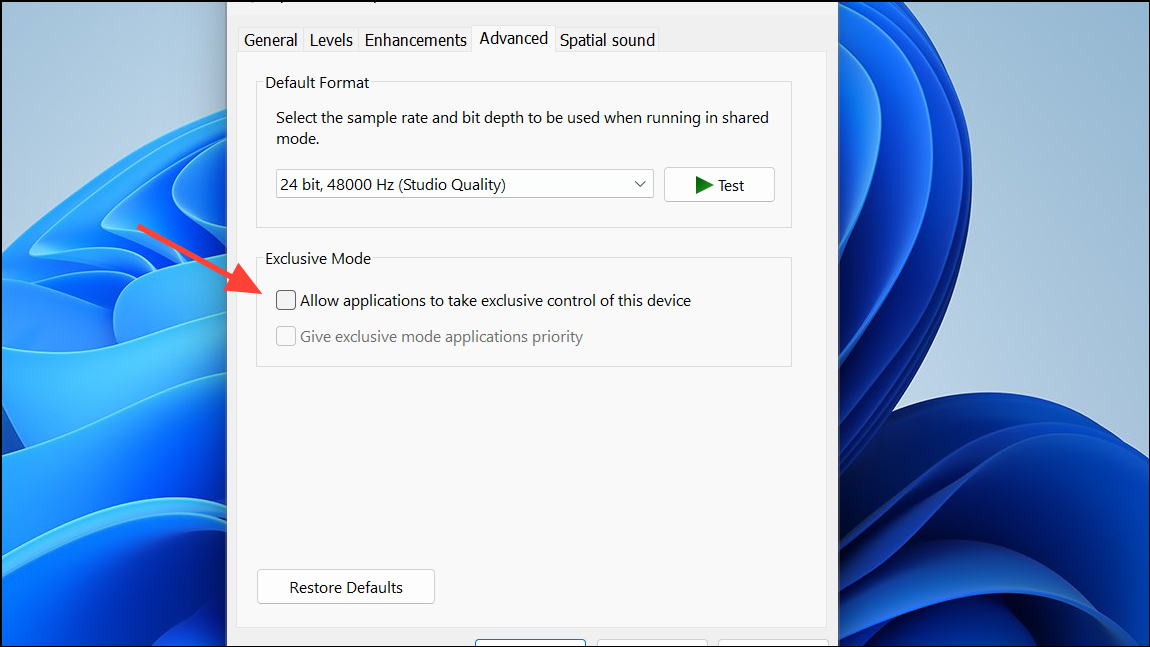Click the Default Format group heading
Image resolution: width=1150 pixels, height=647 pixels.
[317, 82]
